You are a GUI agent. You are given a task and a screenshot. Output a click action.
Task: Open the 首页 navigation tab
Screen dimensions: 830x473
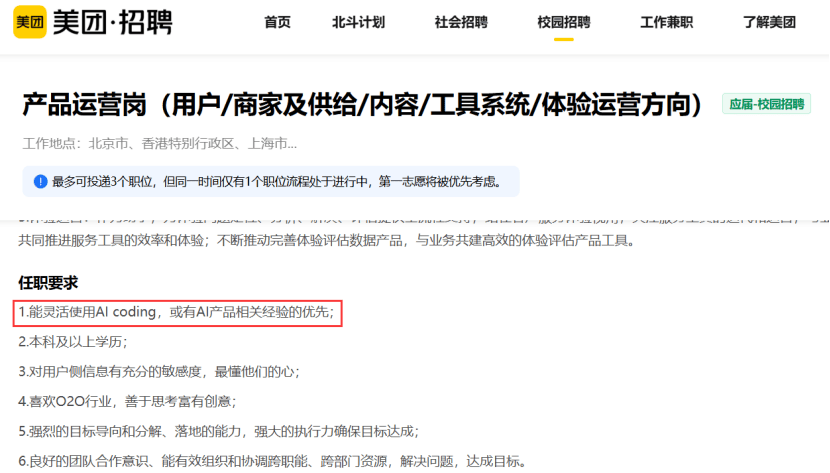(277, 22)
